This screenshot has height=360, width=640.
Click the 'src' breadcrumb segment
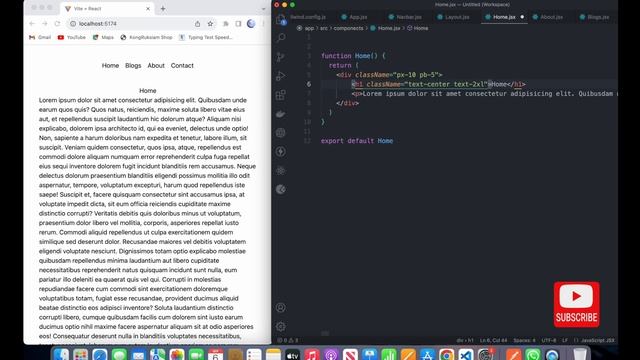[324, 28]
